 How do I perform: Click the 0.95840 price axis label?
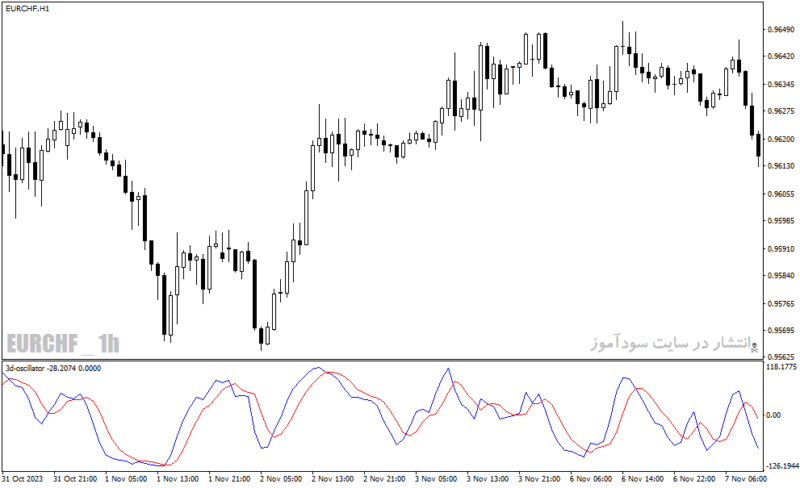click(x=781, y=276)
